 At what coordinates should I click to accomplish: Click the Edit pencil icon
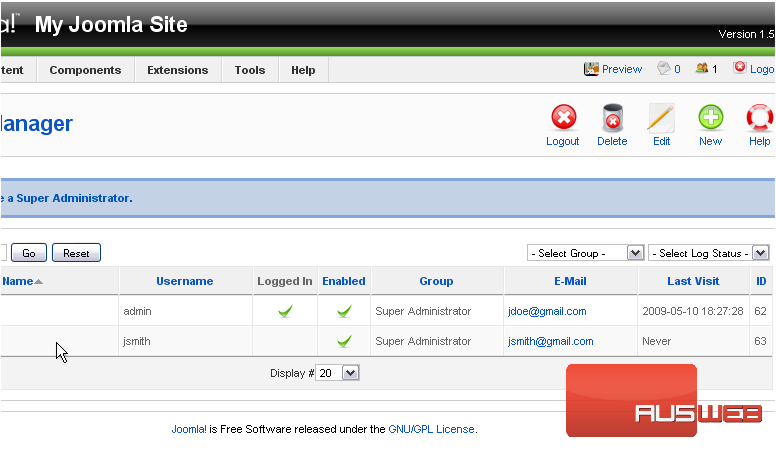tap(661, 119)
